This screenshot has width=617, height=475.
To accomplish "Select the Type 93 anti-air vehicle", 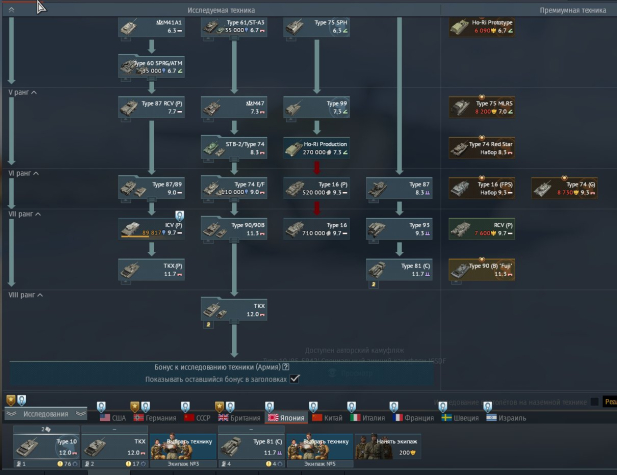I will point(398,229).
